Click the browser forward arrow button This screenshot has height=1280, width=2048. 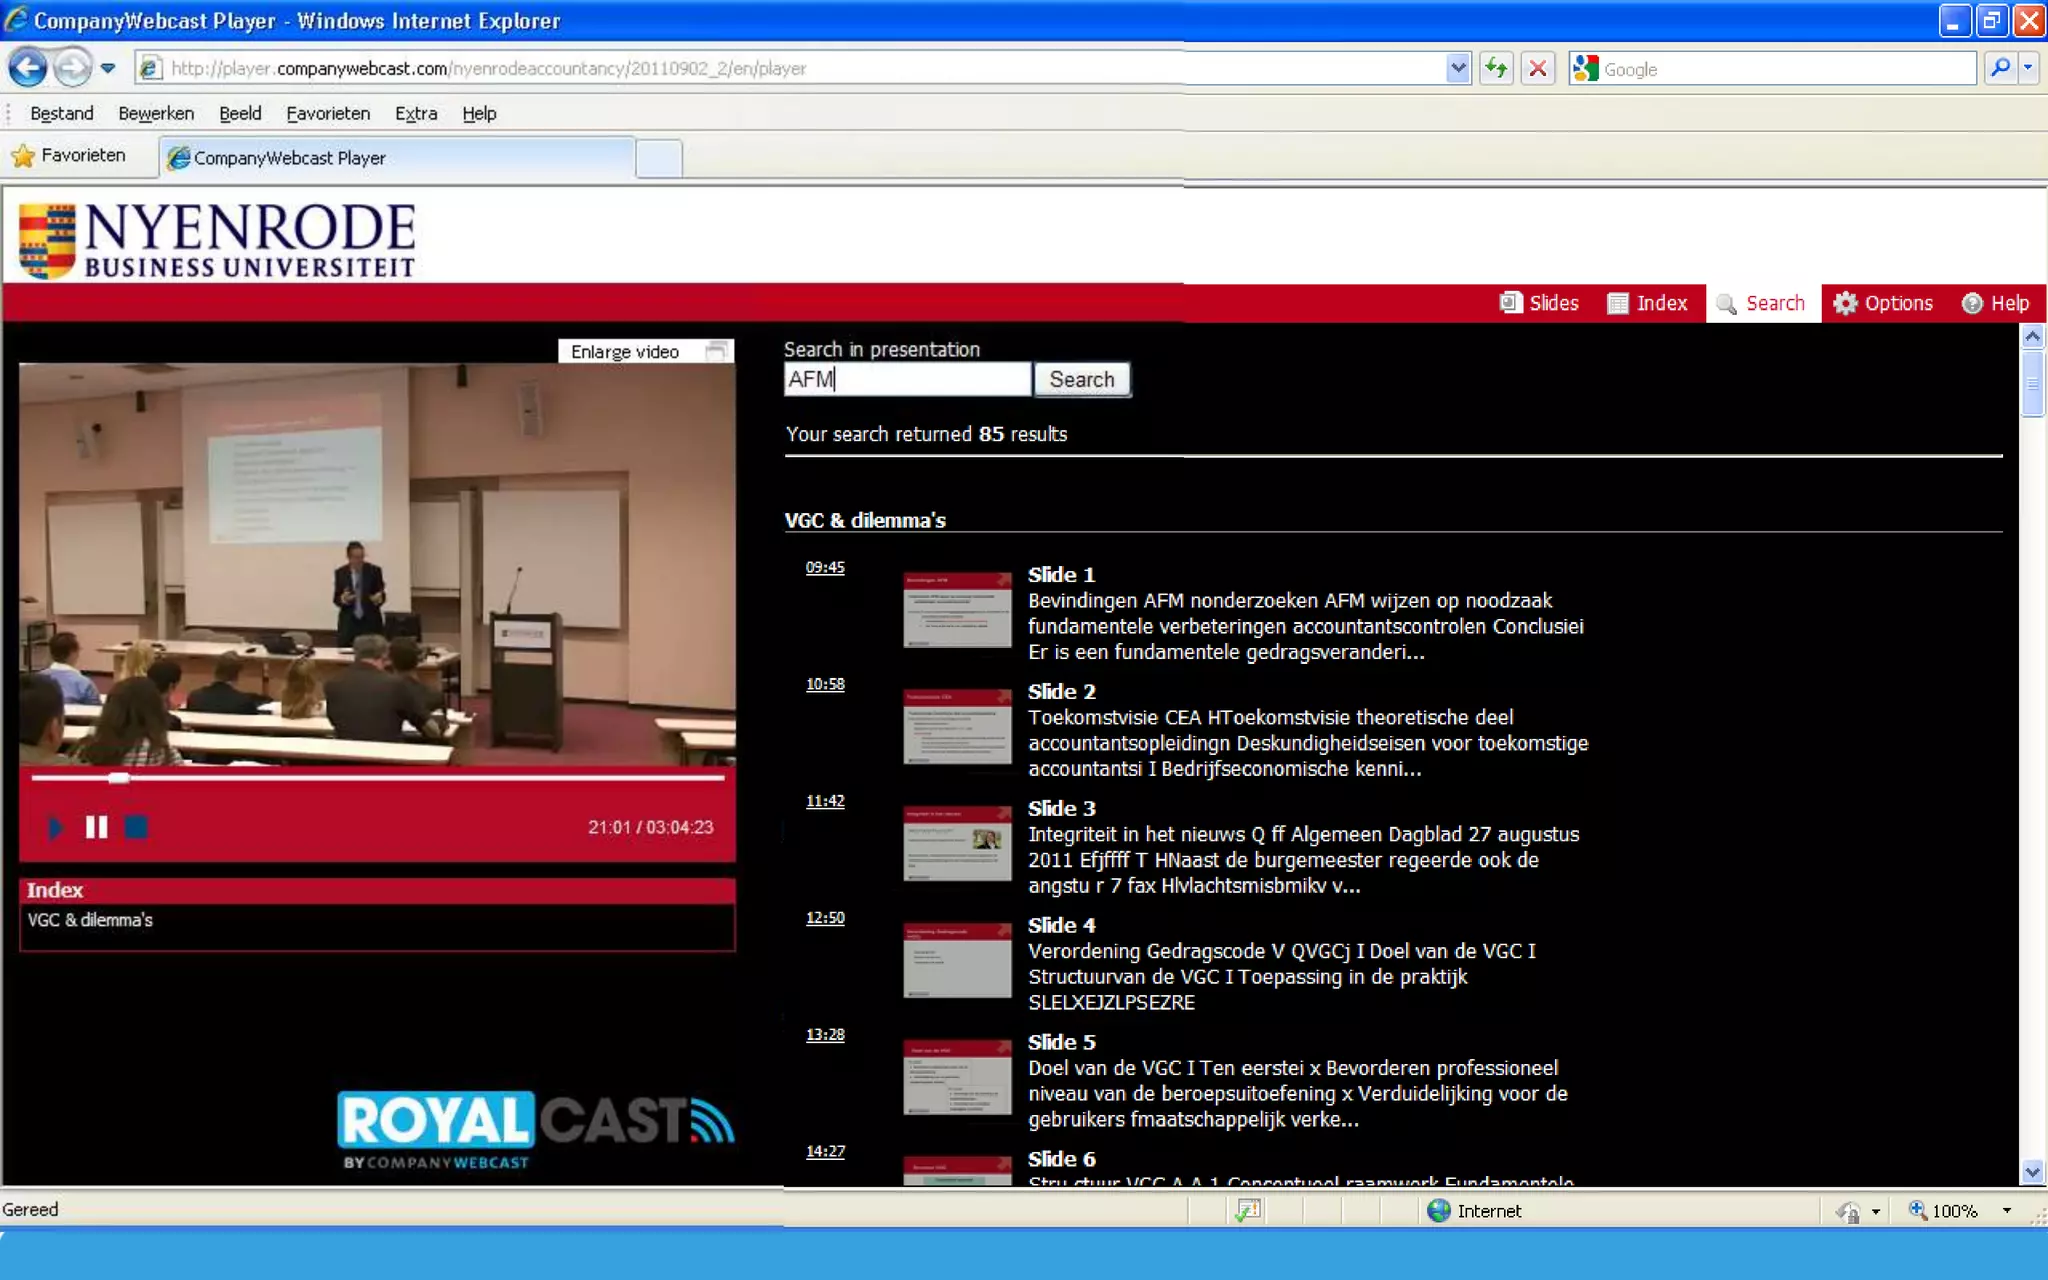[71, 68]
